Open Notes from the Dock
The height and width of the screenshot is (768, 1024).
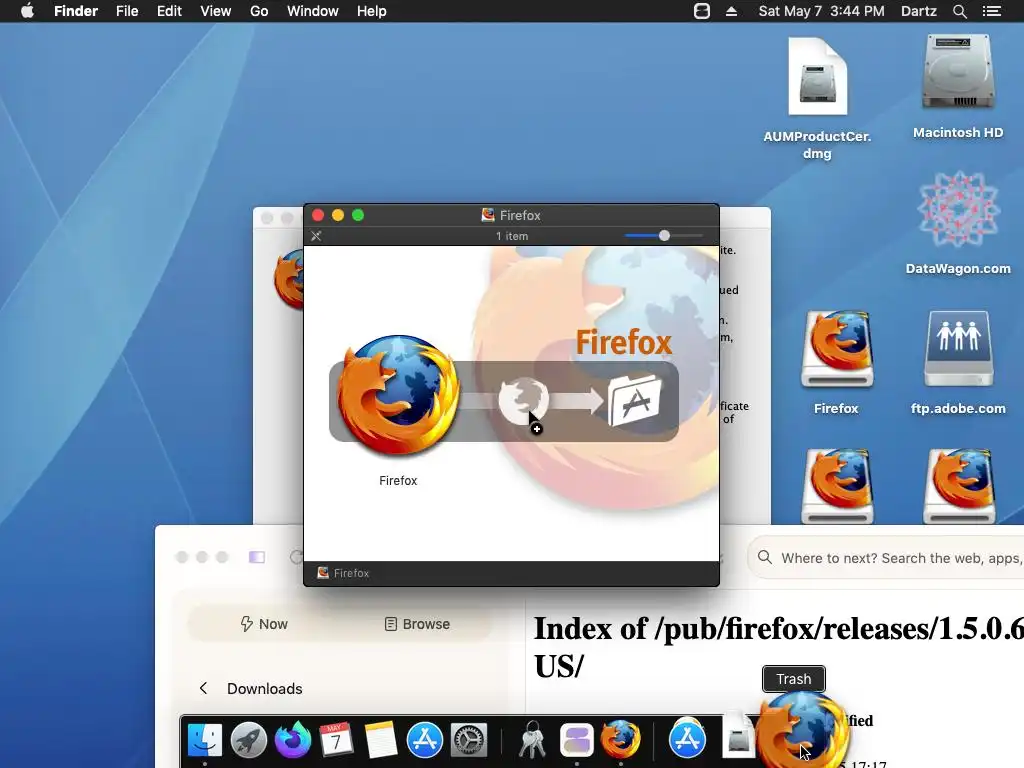(381, 740)
